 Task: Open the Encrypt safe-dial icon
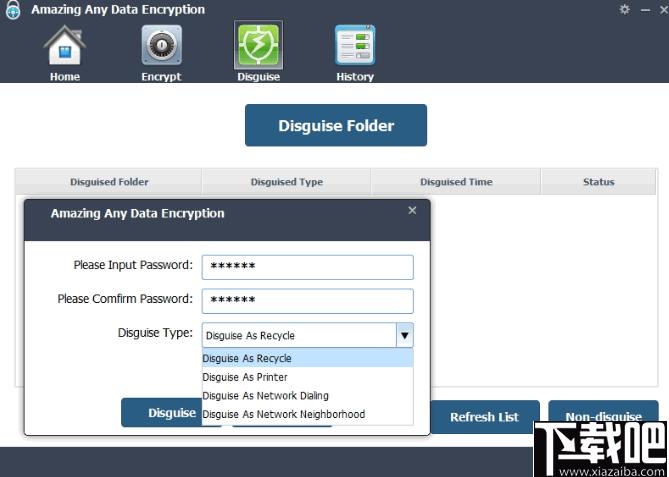[162, 44]
